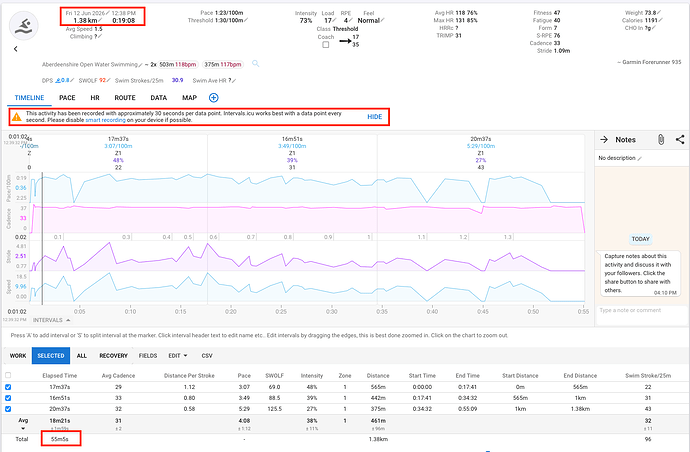Select the 16m51s interval header on chart
Image resolution: width=690 pixels, height=452 pixels.
coord(292,139)
